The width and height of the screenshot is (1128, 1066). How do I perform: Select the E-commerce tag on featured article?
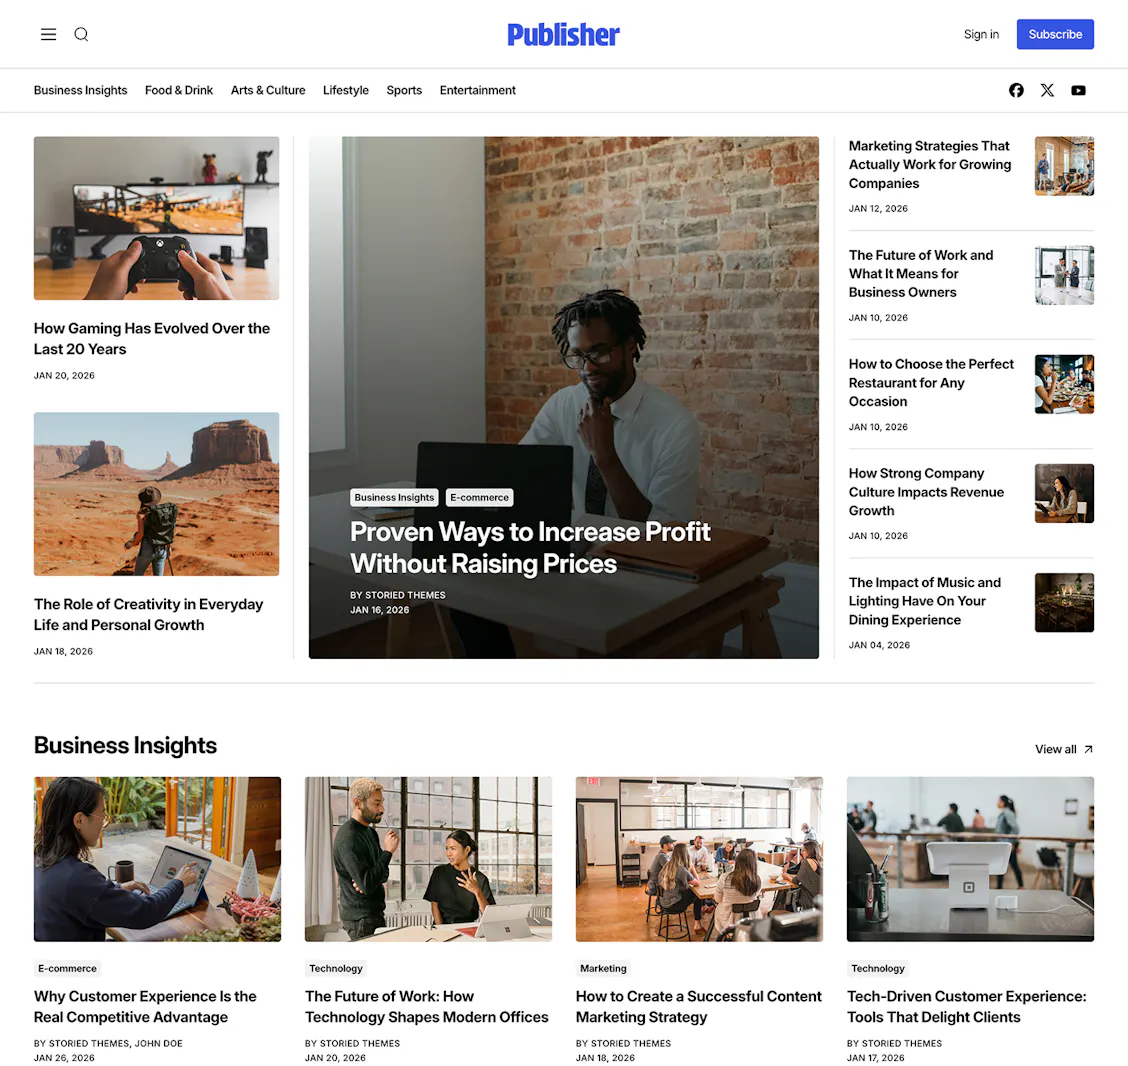coord(479,497)
